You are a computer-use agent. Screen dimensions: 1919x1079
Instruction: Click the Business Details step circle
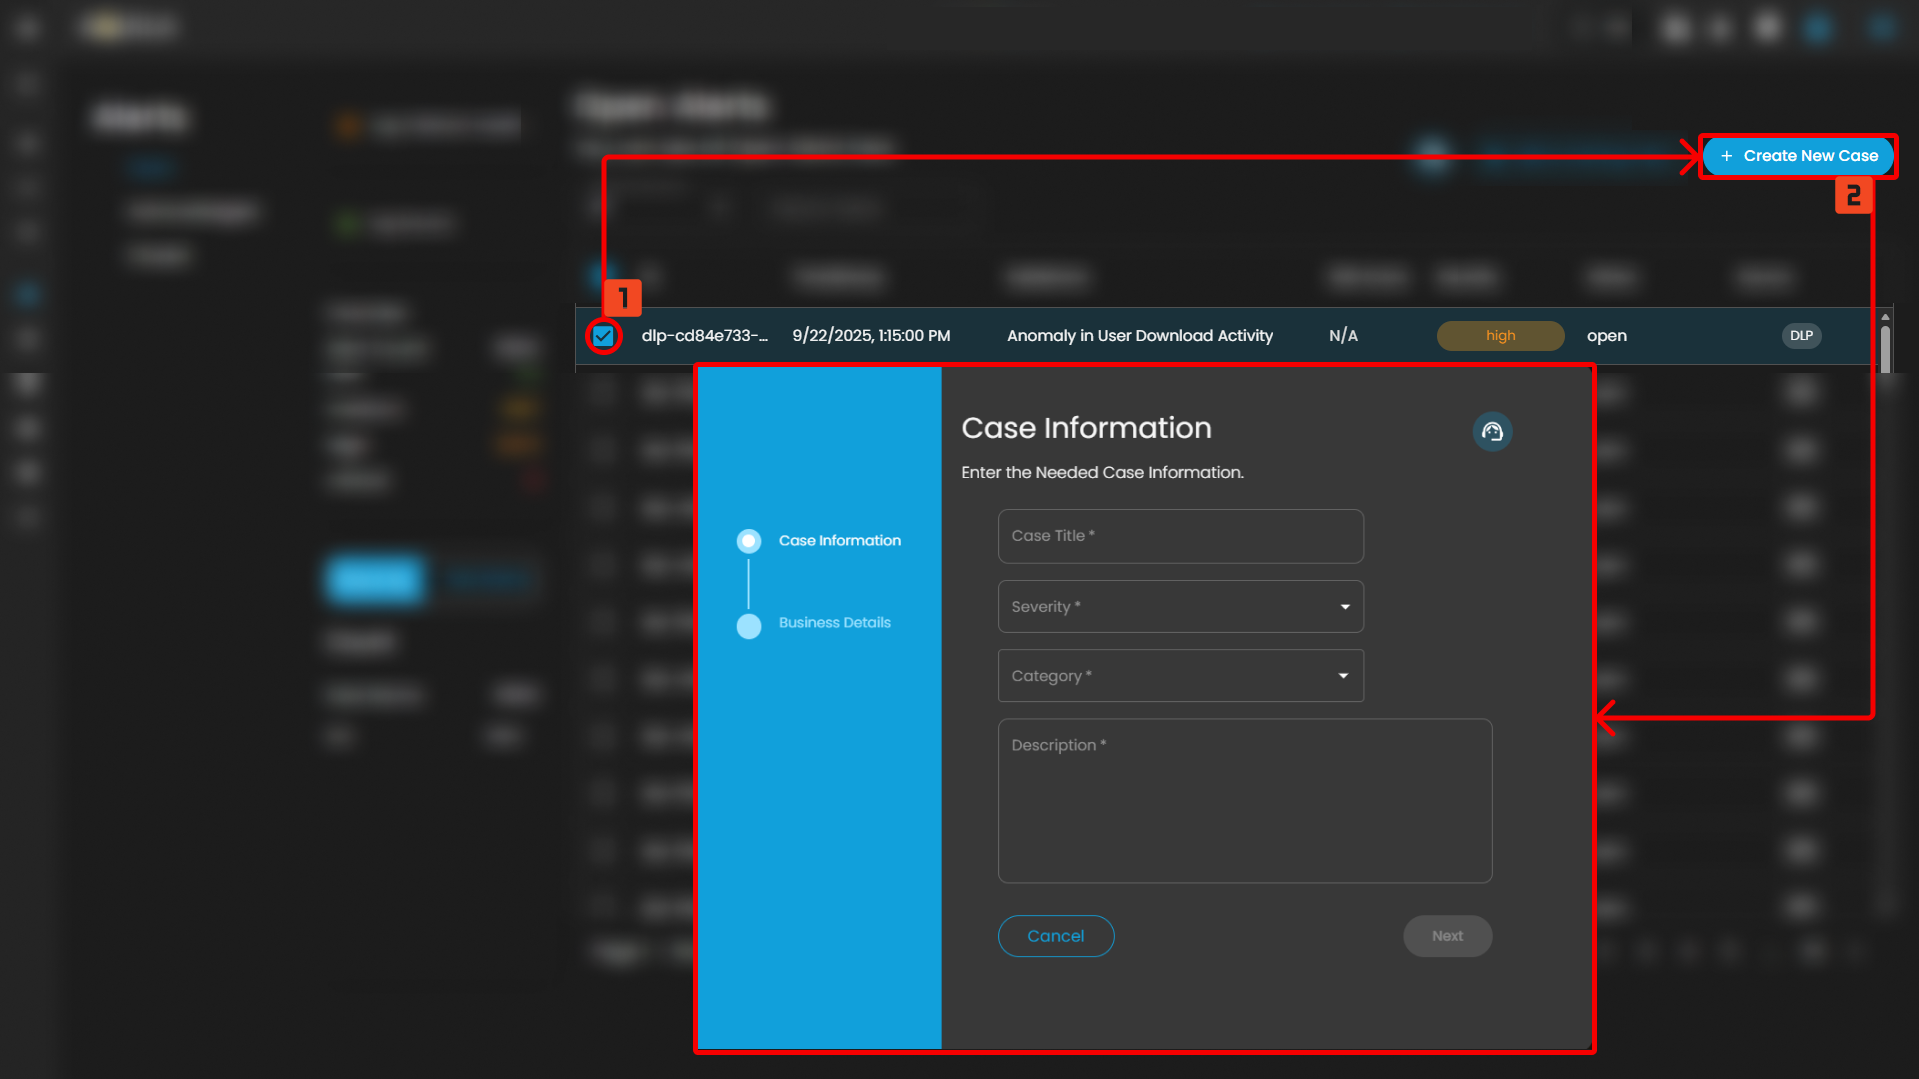coord(749,626)
